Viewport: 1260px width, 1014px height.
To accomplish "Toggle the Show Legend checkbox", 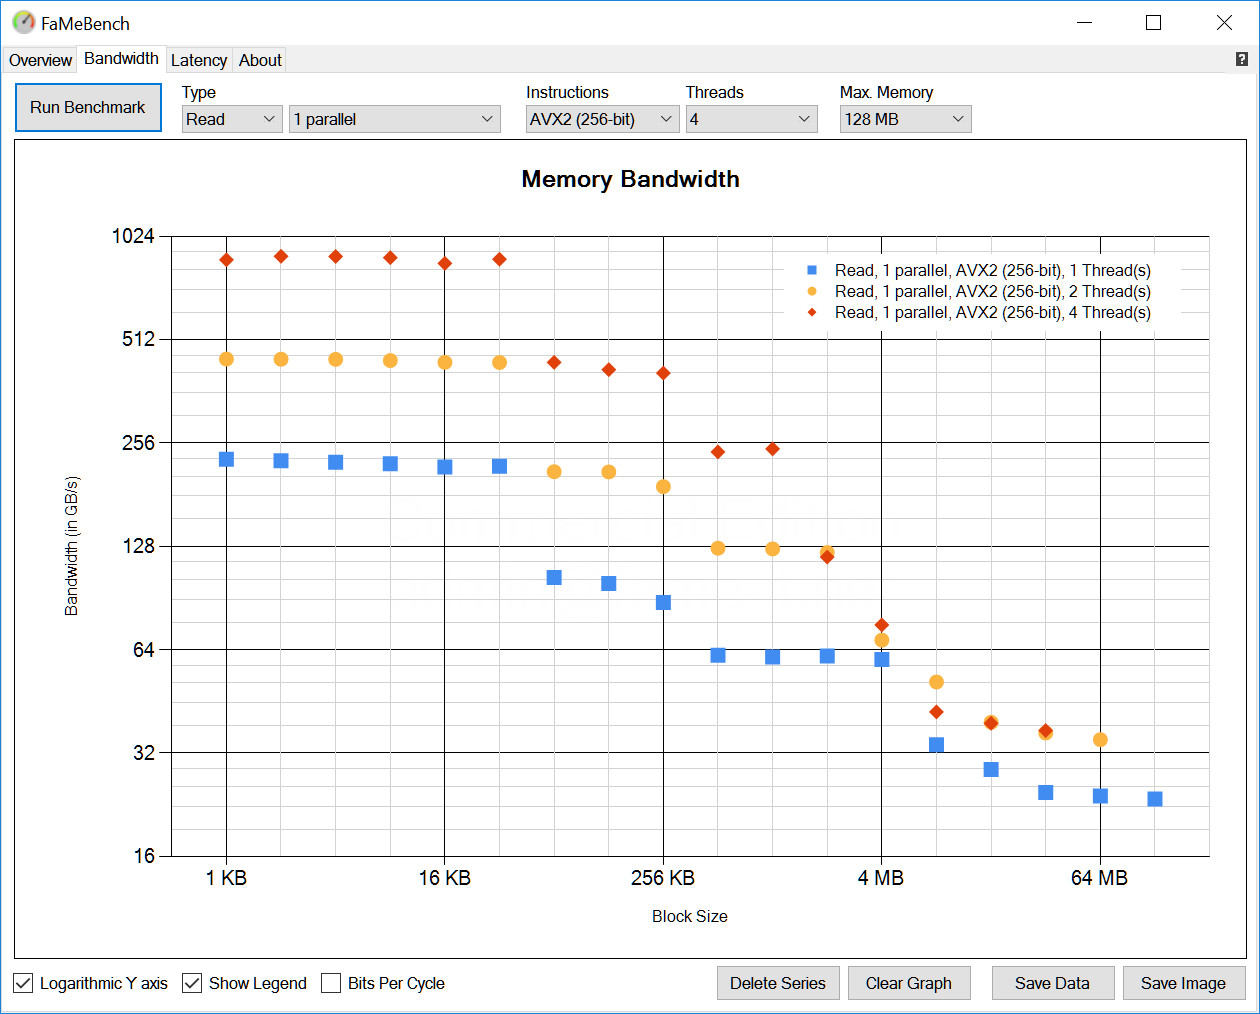I will 192,983.
